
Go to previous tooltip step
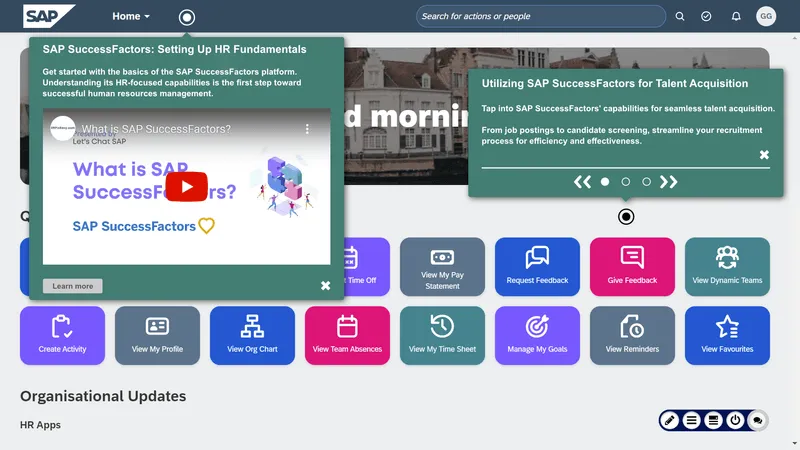click(x=582, y=182)
